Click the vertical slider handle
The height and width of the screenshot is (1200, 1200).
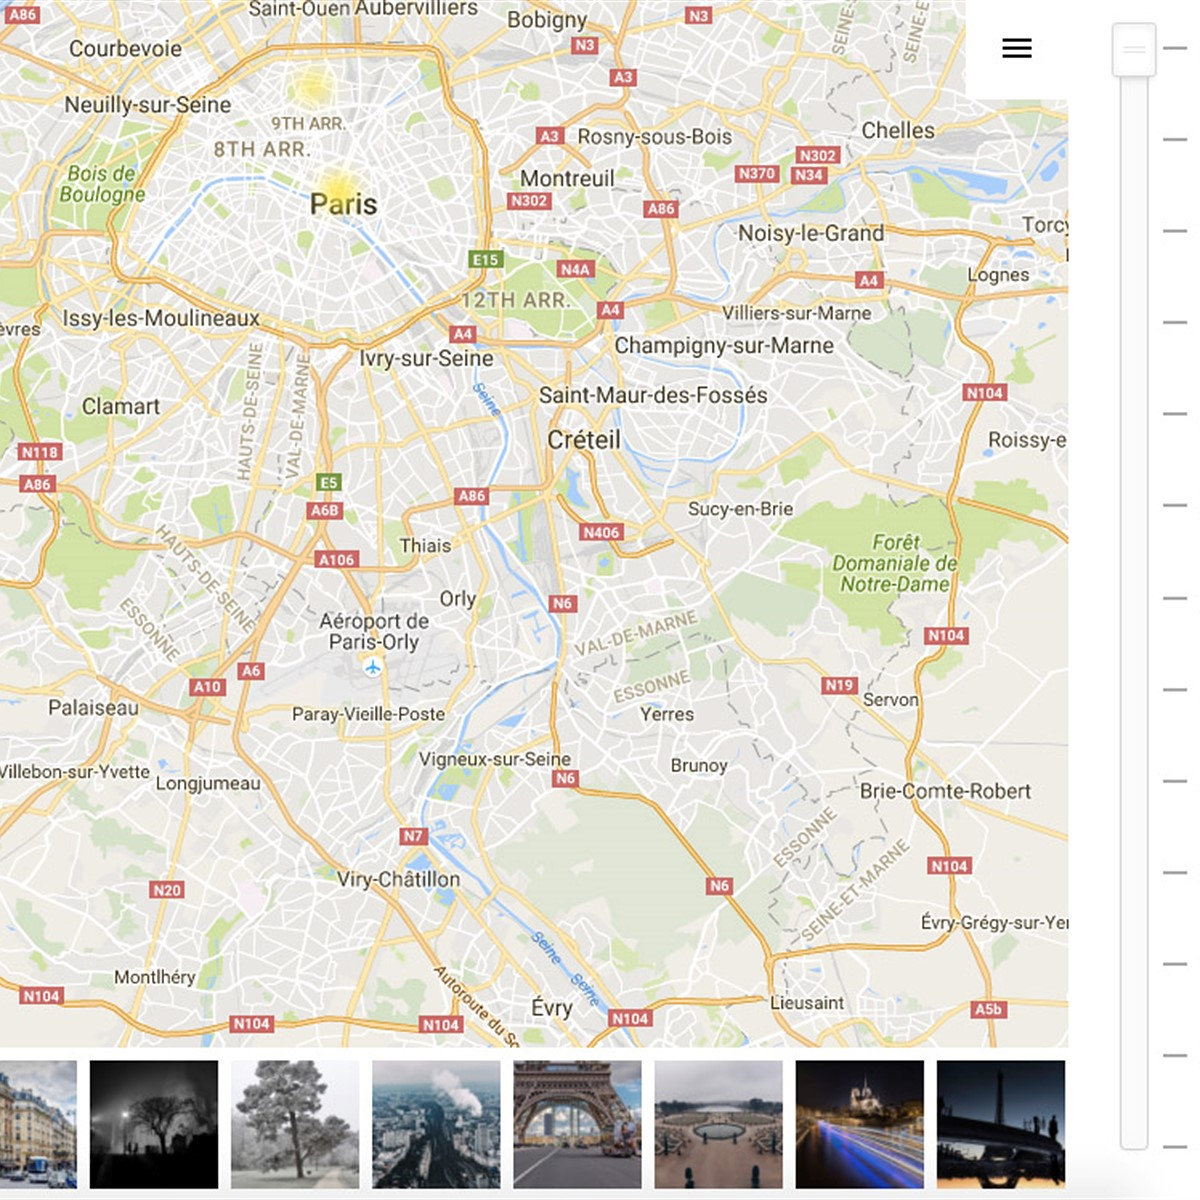point(1133,50)
